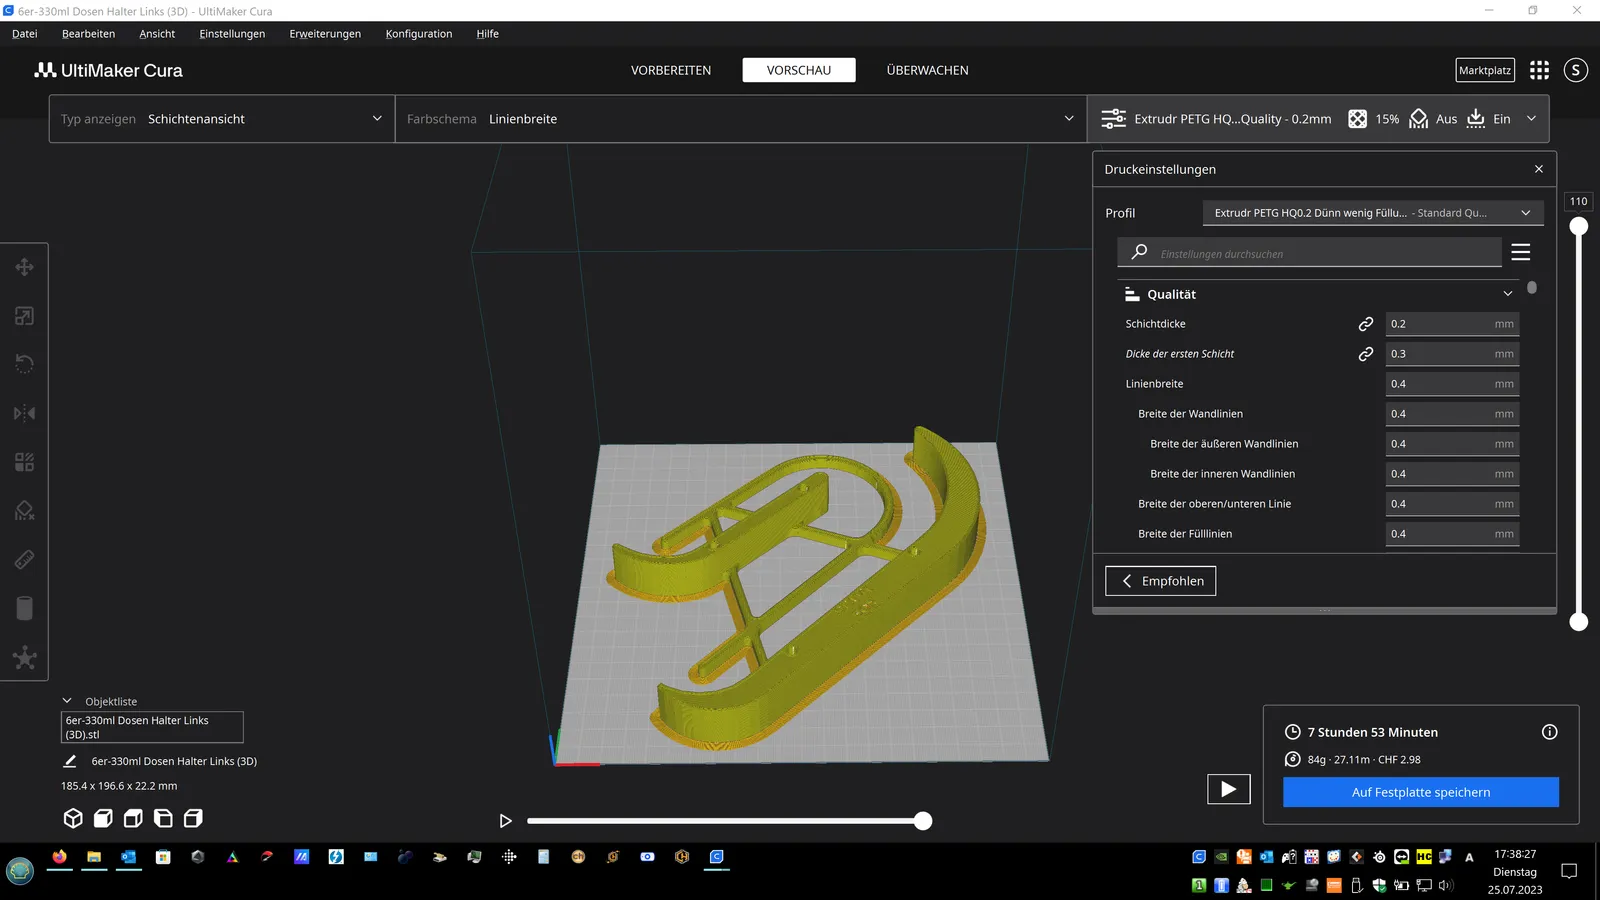
Task: Open the Profil selection dropdown
Action: pos(1373,213)
